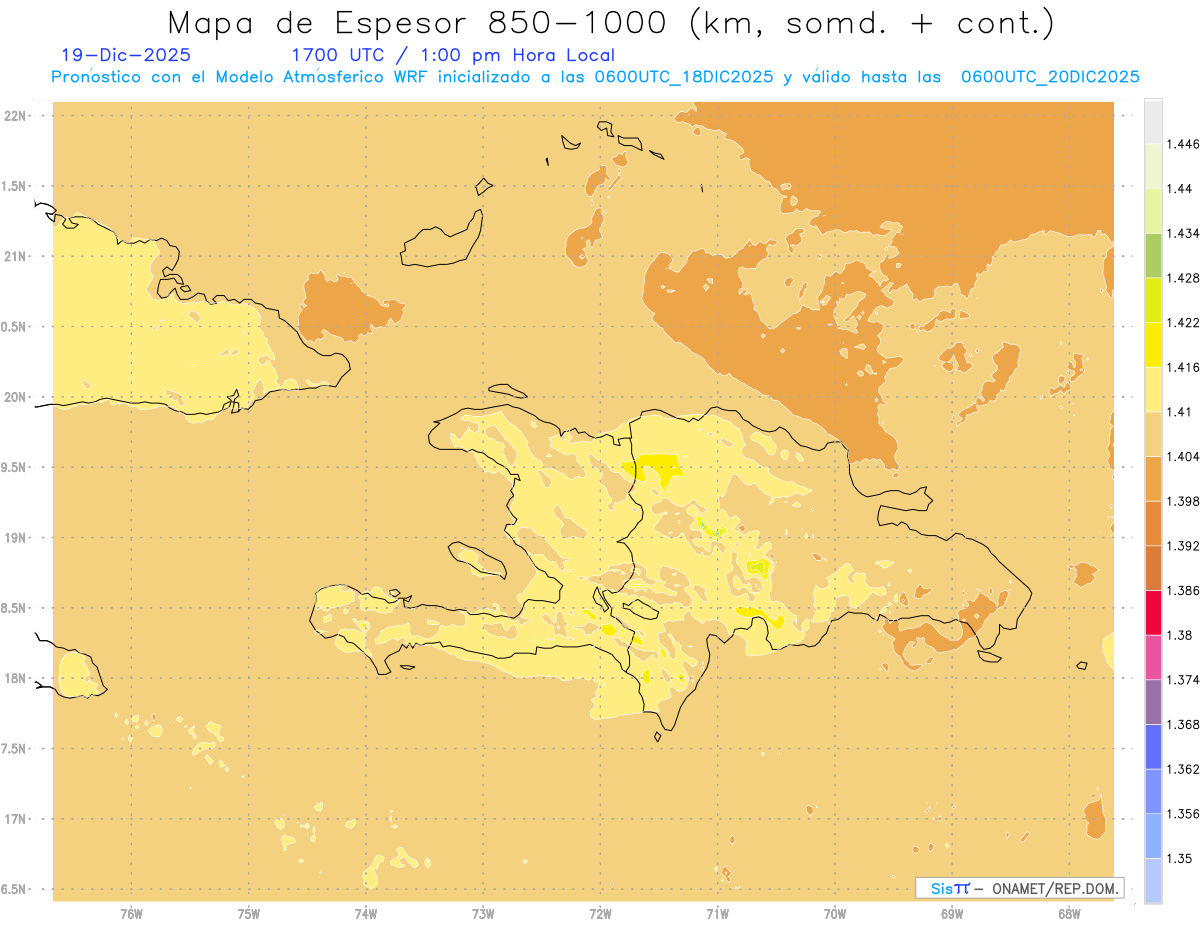
Task: Click the '71W' longitude label
Action: (x=717, y=914)
